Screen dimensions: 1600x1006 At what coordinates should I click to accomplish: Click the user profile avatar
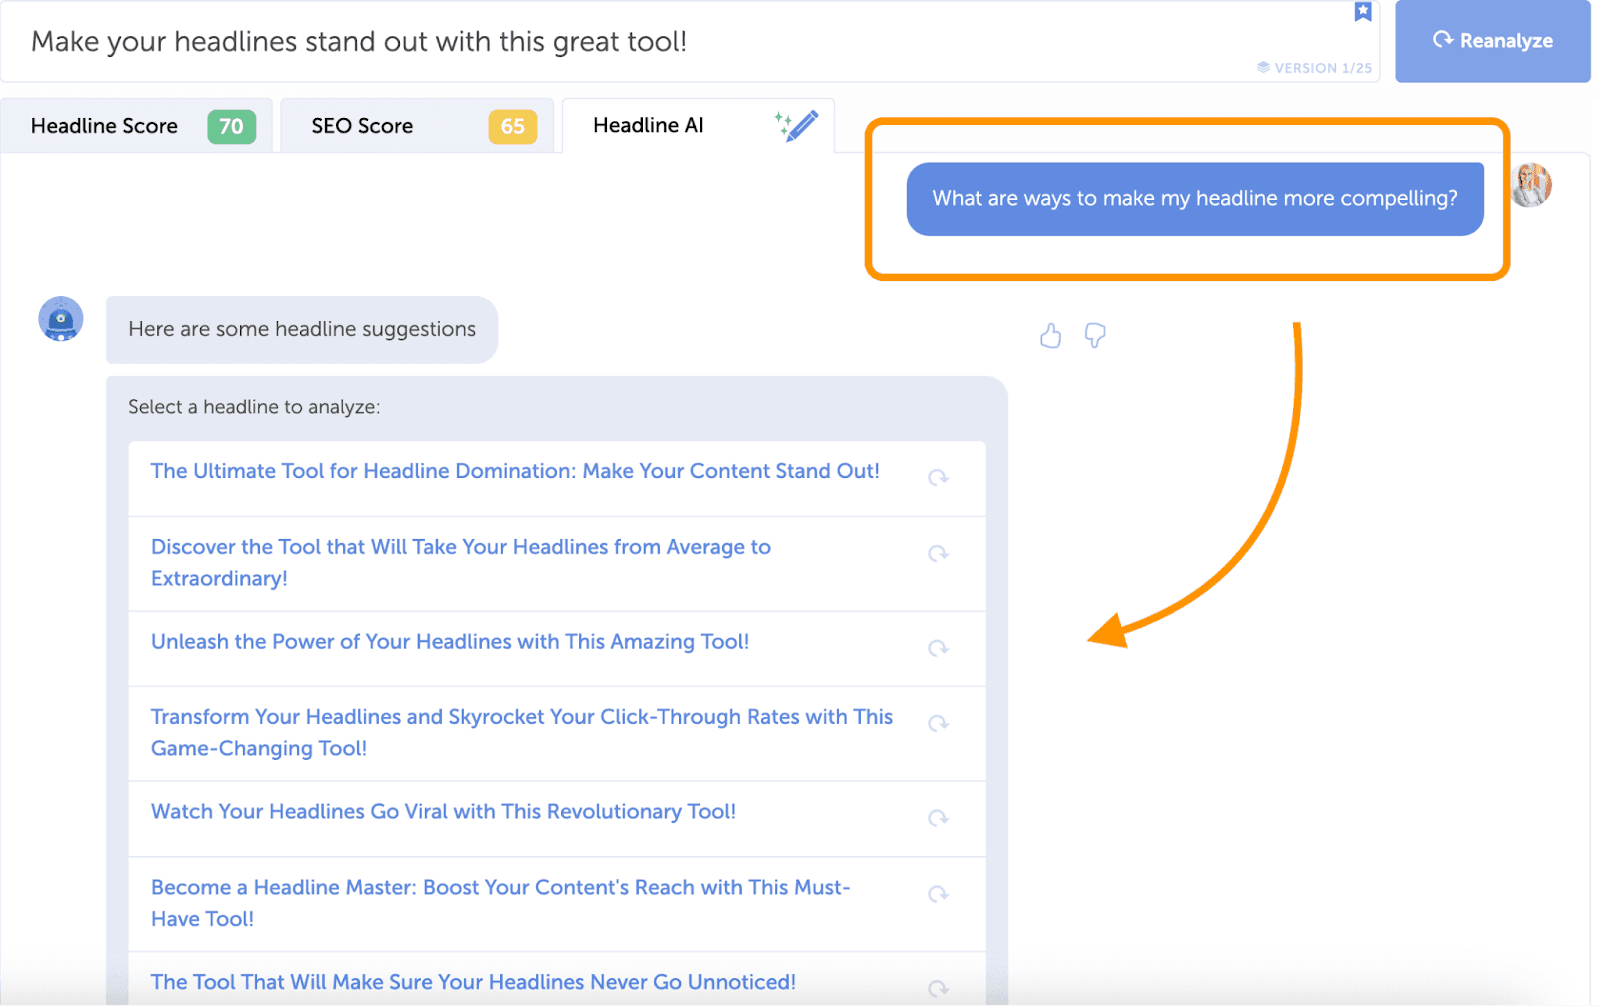(x=1532, y=185)
